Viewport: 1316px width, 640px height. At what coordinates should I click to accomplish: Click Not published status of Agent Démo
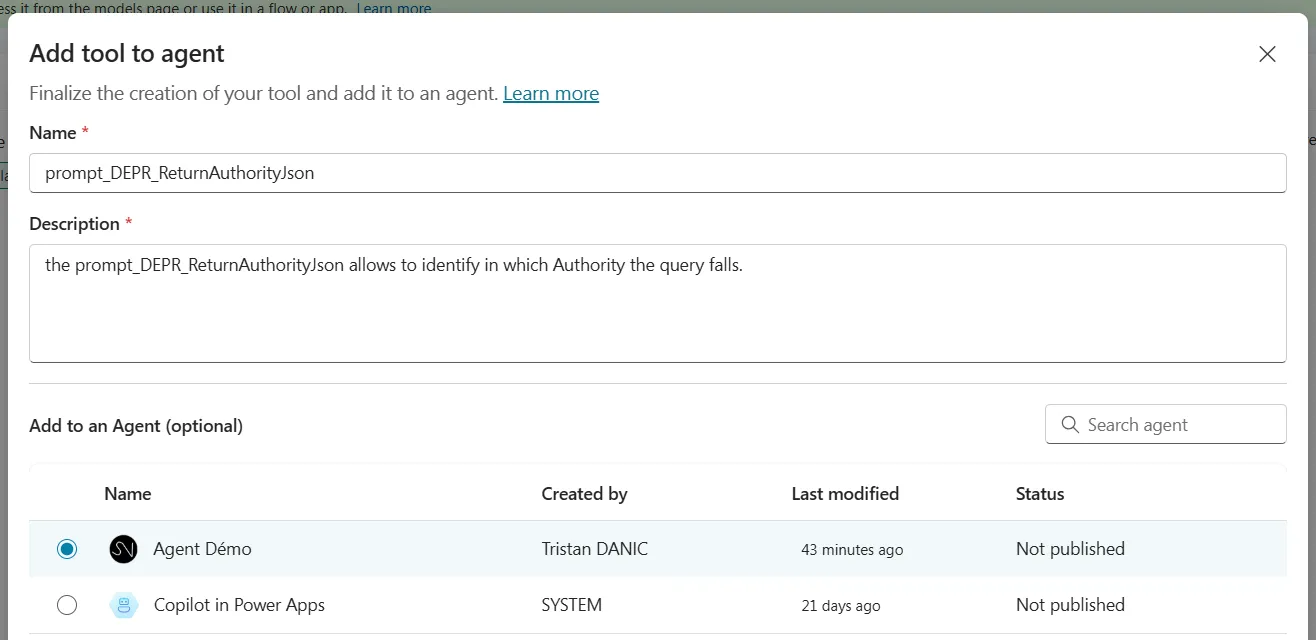(x=1070, y=549)
